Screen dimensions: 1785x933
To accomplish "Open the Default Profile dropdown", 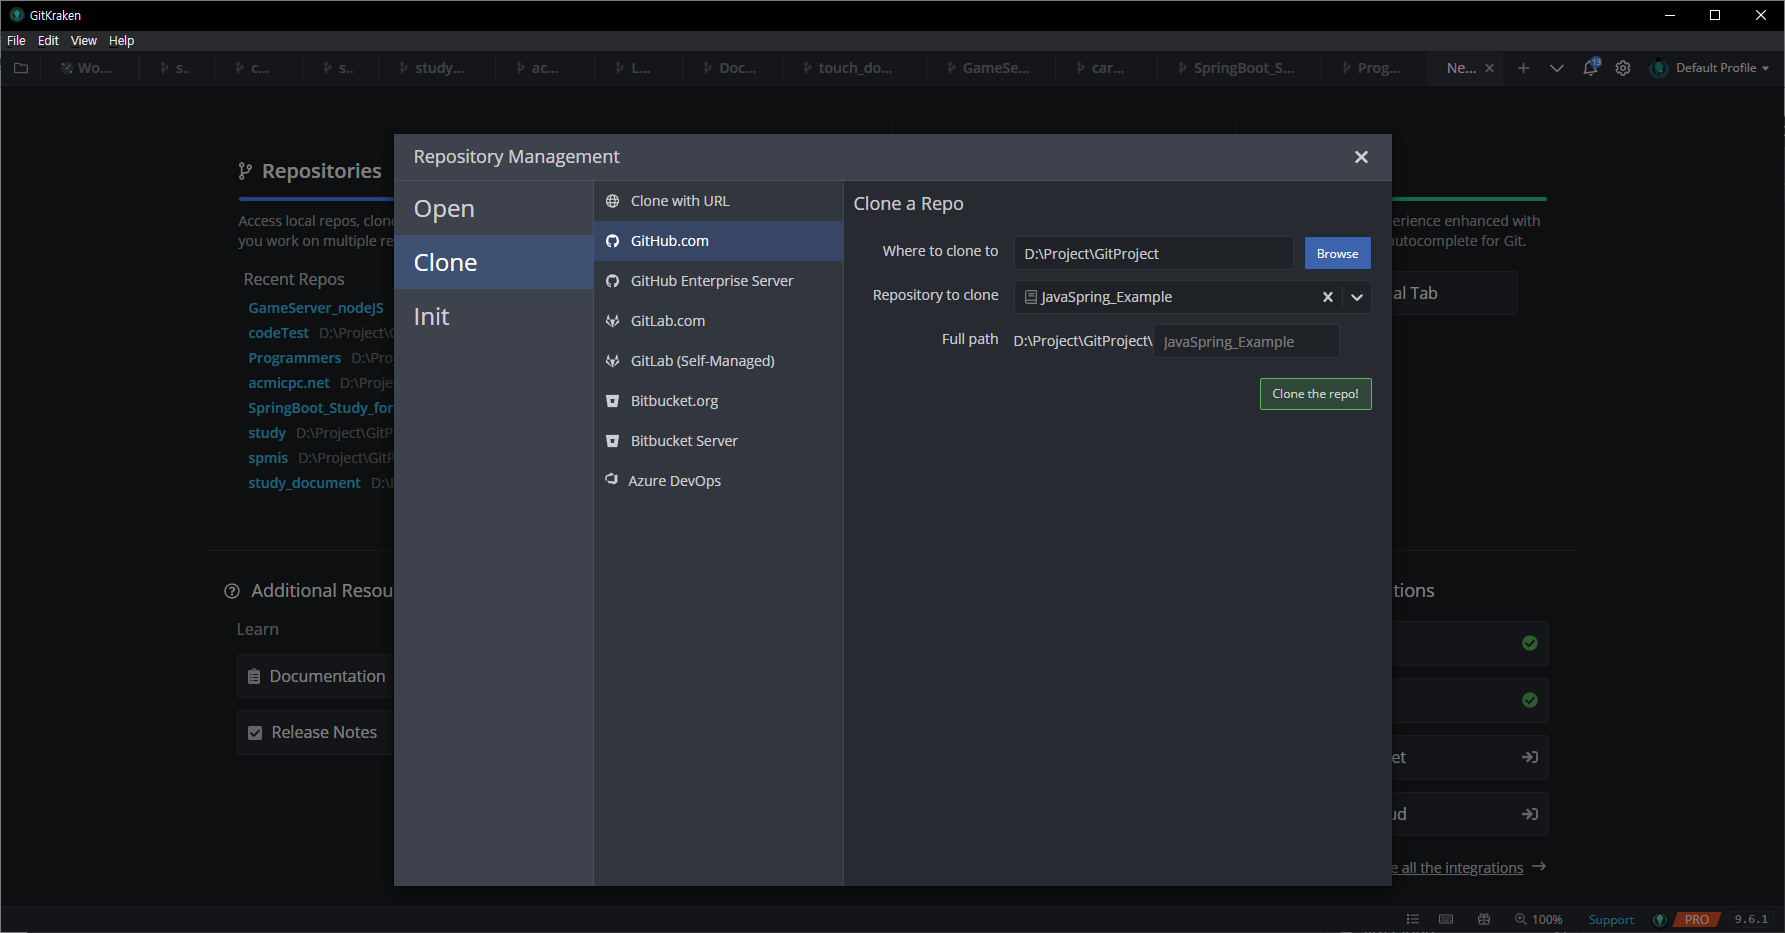I will click(1710, 68).
